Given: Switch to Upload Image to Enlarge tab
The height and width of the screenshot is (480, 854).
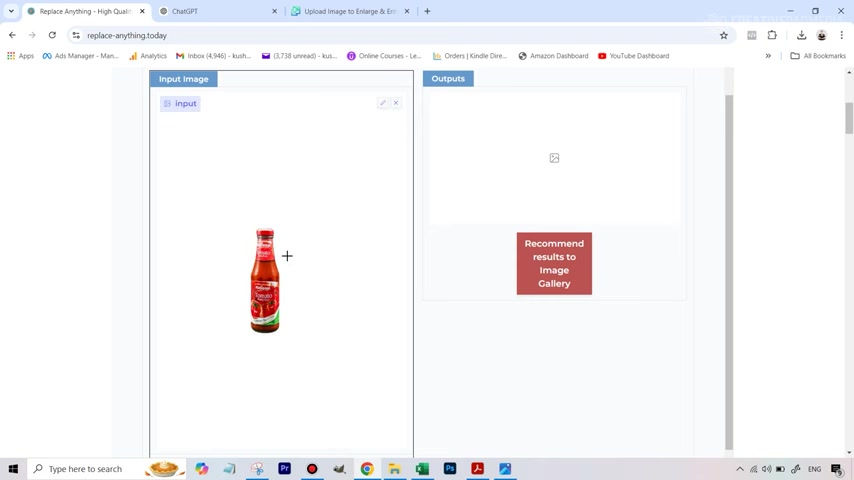Looking at the screenshot, I should pos(350,11).
